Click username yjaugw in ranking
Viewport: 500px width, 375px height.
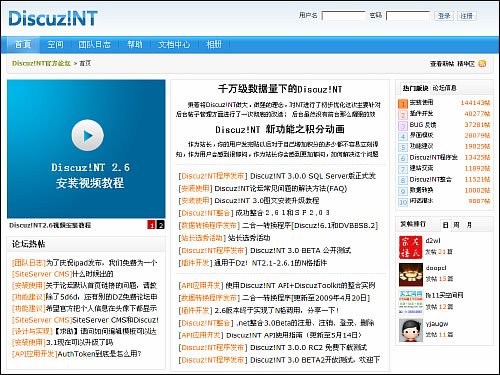click(437, 323)
